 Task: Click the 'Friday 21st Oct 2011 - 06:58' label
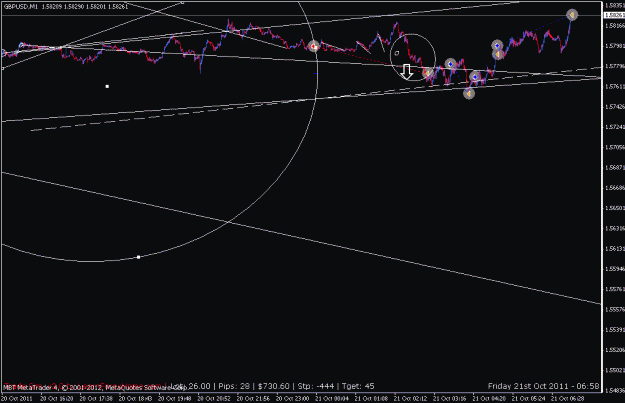(543, 386)
